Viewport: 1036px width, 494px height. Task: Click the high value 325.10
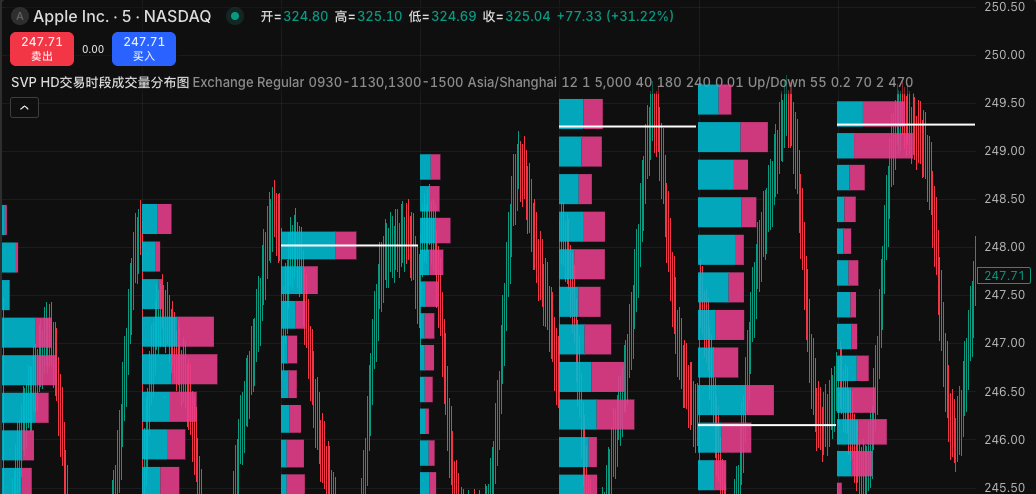[x=379, y=17]
